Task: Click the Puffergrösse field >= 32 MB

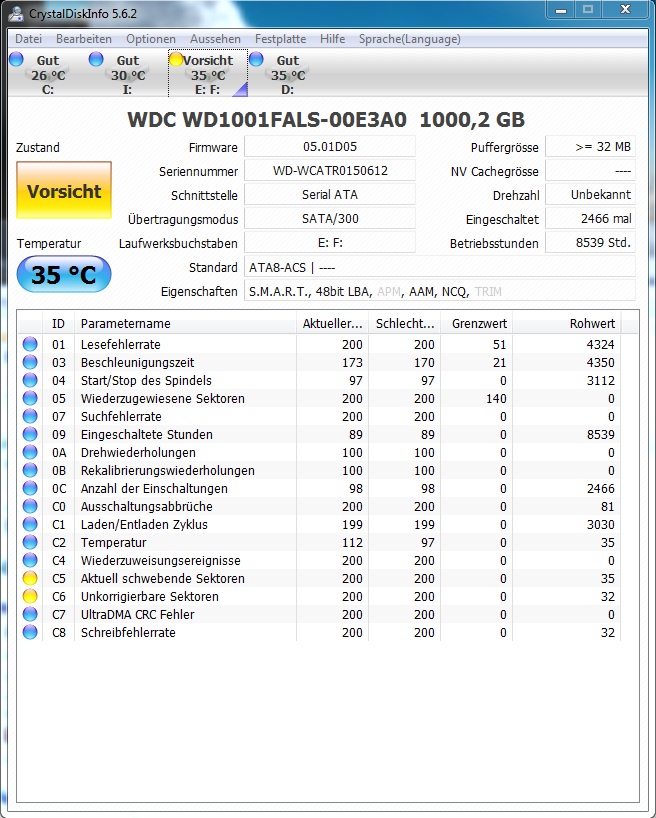Action: pos(590,147)
